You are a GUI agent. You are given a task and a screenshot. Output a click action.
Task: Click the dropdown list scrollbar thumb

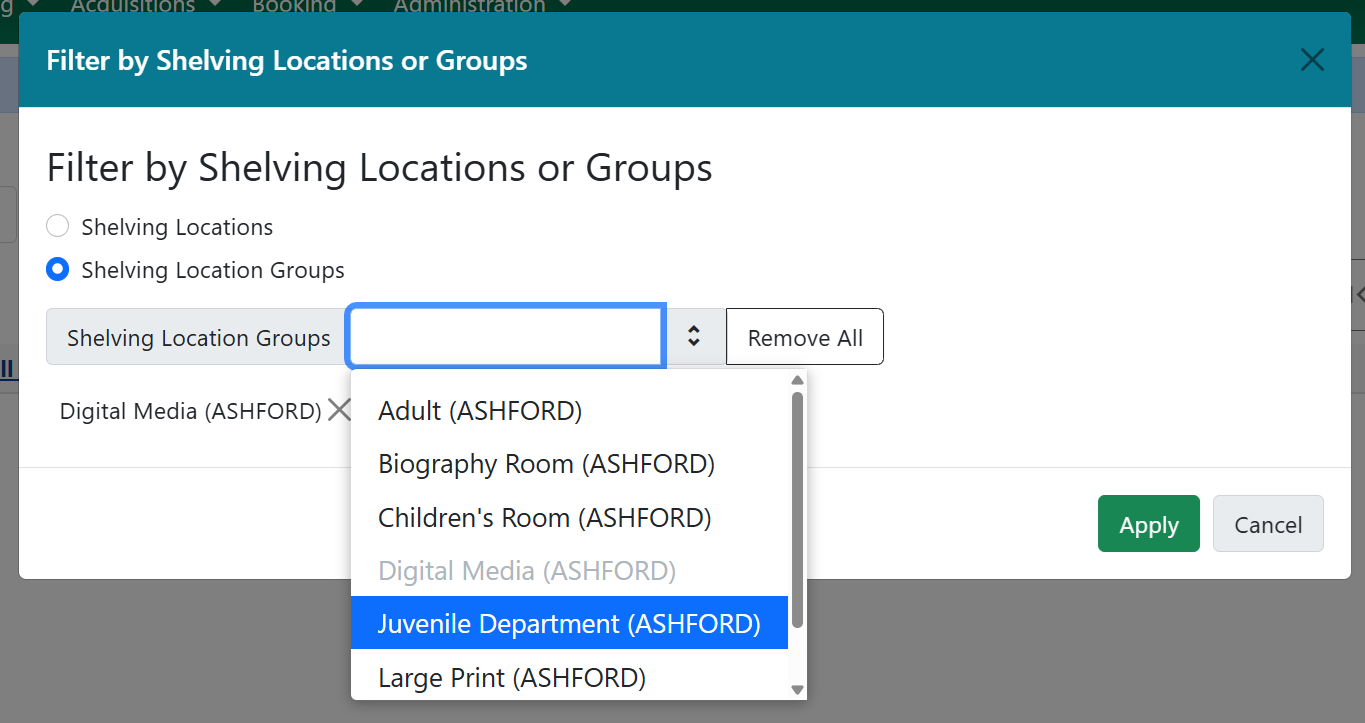pos(797,510)
